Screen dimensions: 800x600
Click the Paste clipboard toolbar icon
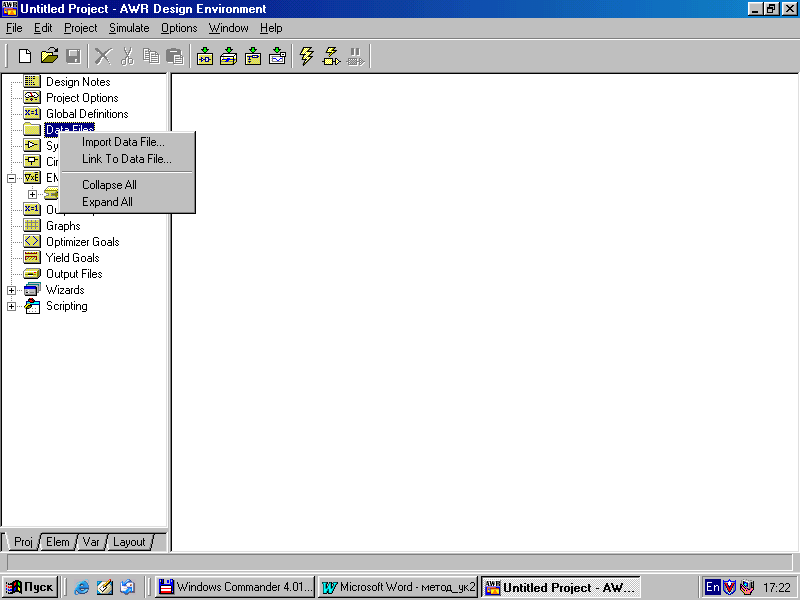pyautogui.click(x=174, y=56)
